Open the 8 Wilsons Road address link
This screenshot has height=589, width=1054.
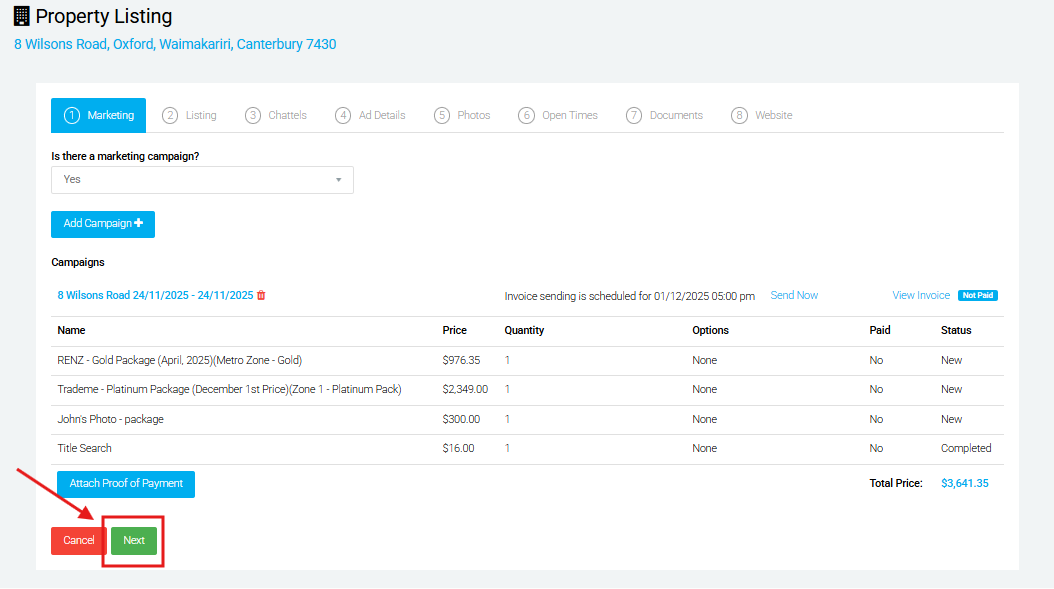pyautogui.click(x=175, y=44)
